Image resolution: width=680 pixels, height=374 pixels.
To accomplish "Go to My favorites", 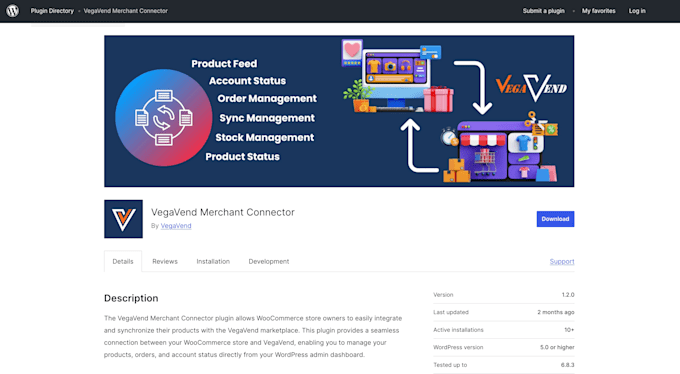I will click(598, 11).
